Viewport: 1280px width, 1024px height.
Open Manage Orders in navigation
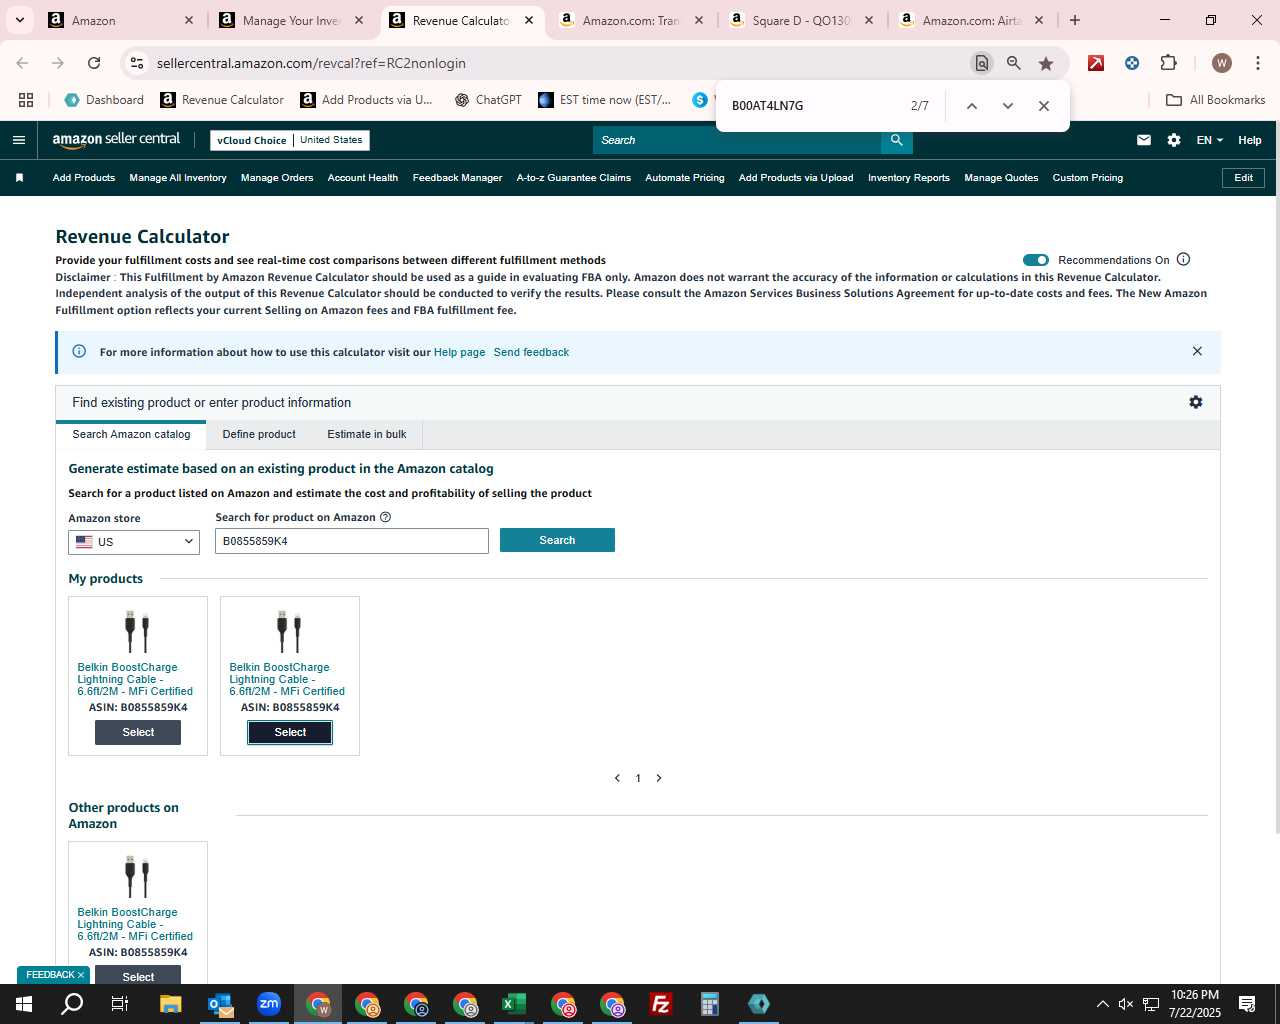[x=277, y=178]
